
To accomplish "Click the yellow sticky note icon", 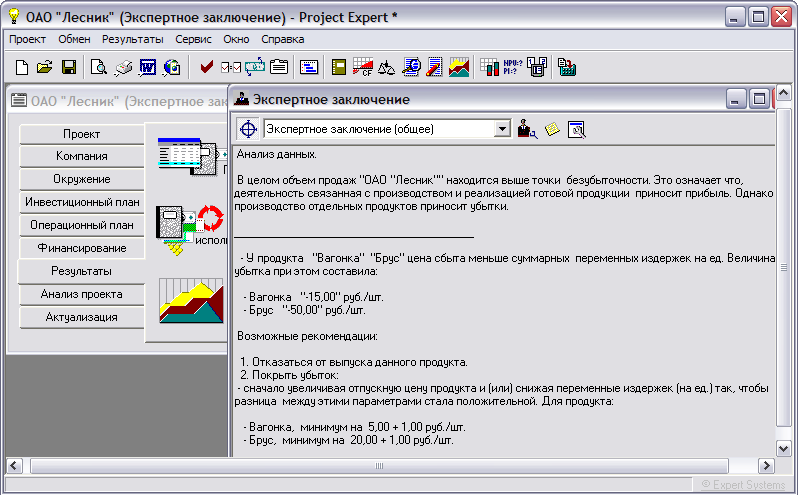I will (x=552, y=129).
